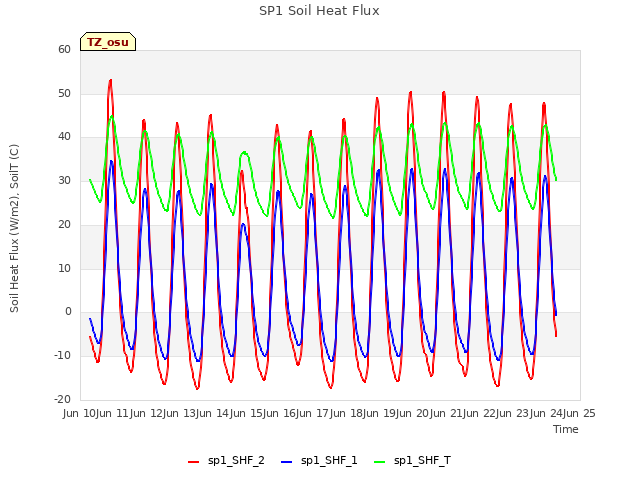Click the Time x-axis label
The height and width of the screenshot is (480, 640).
pos(566,429)
